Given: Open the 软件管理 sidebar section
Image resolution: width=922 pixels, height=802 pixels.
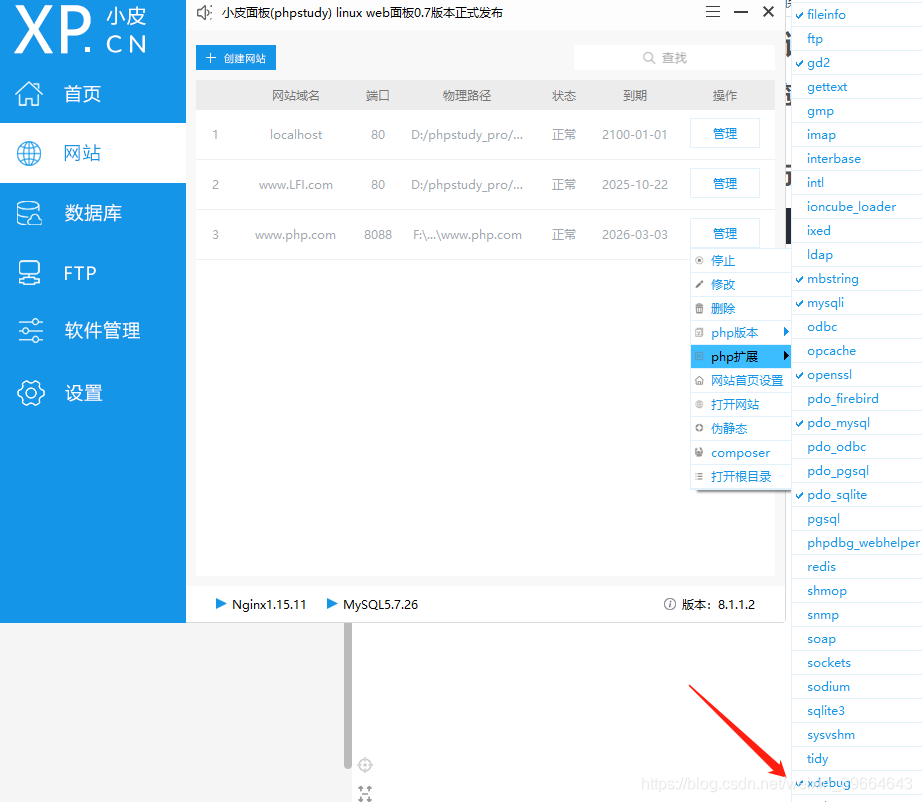Looking at the screenshot, I should (x=93, y=330).
